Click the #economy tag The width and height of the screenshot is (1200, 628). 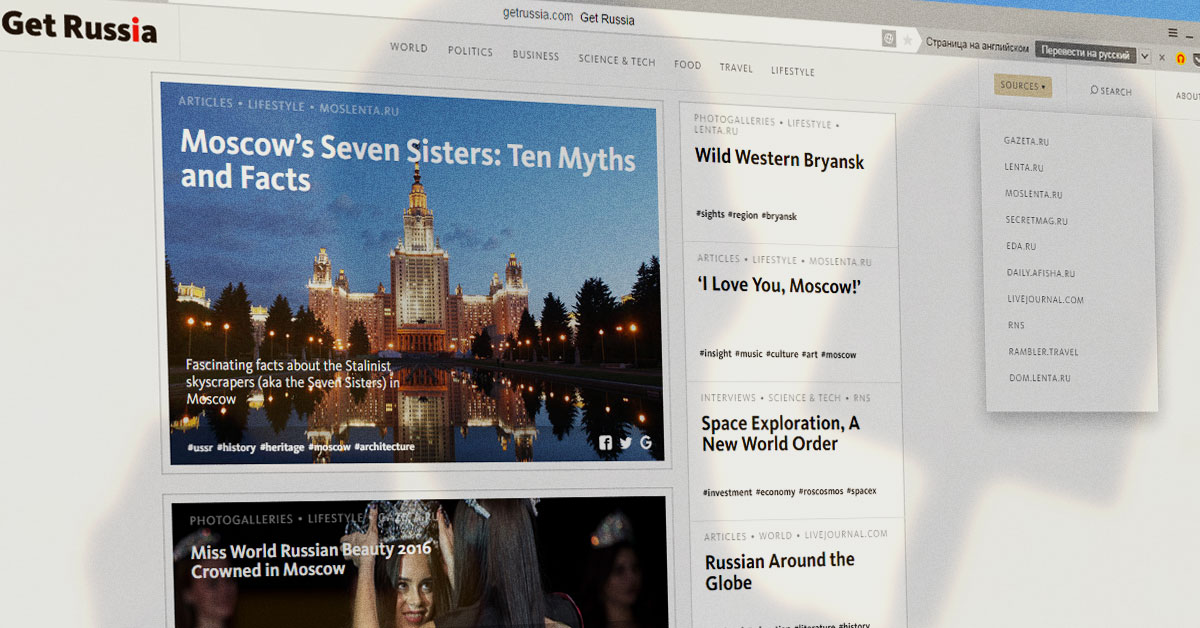[x=775, y=492]
